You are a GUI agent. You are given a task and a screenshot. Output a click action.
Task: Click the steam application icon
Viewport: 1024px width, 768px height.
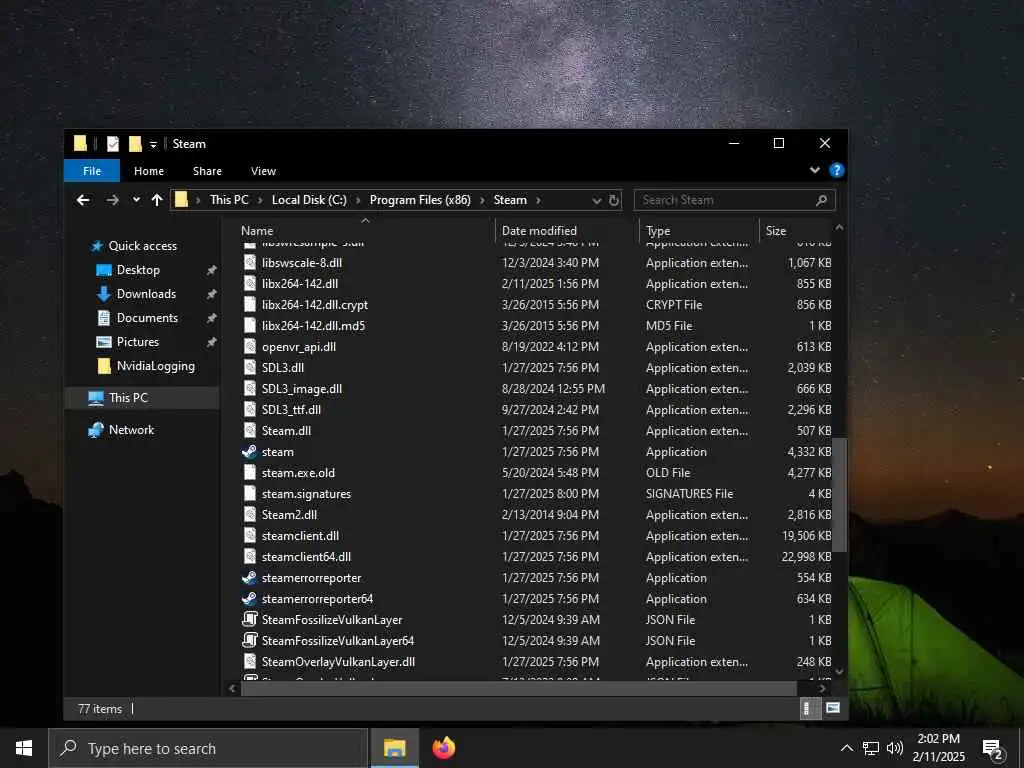point(249,452)
